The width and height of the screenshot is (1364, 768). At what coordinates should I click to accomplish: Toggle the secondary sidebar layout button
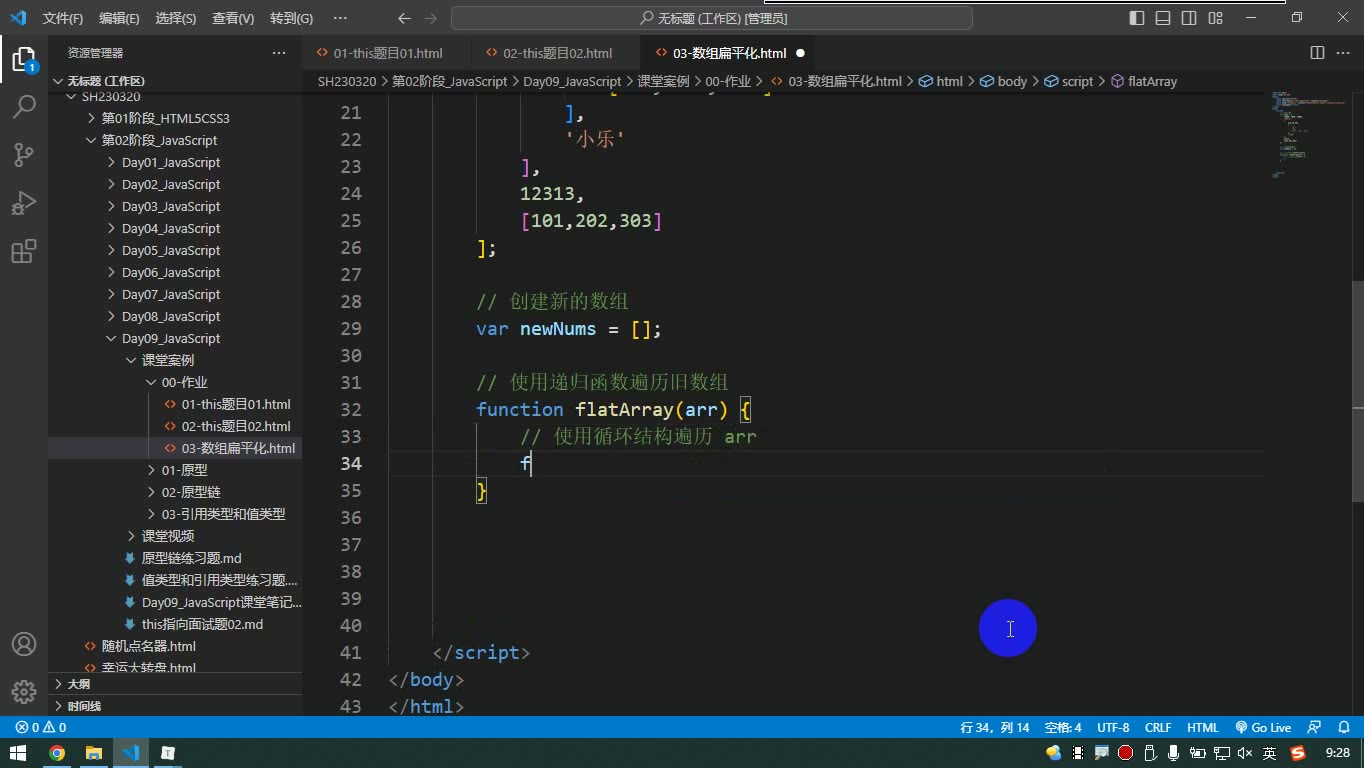[x=1189, y=18]
